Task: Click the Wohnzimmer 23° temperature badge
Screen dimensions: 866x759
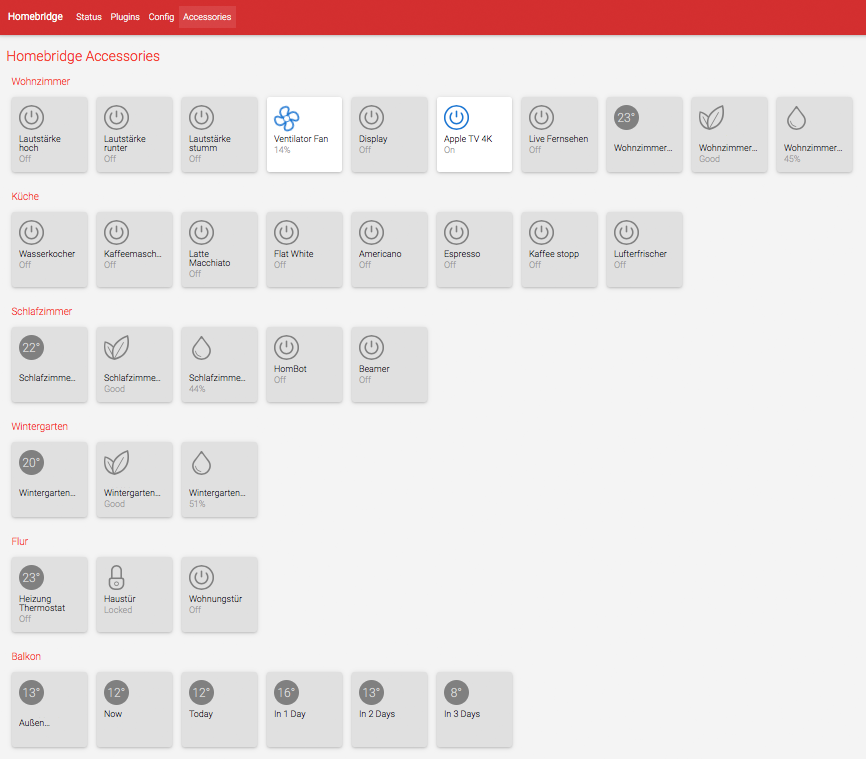Action: [x=626, y=117]
